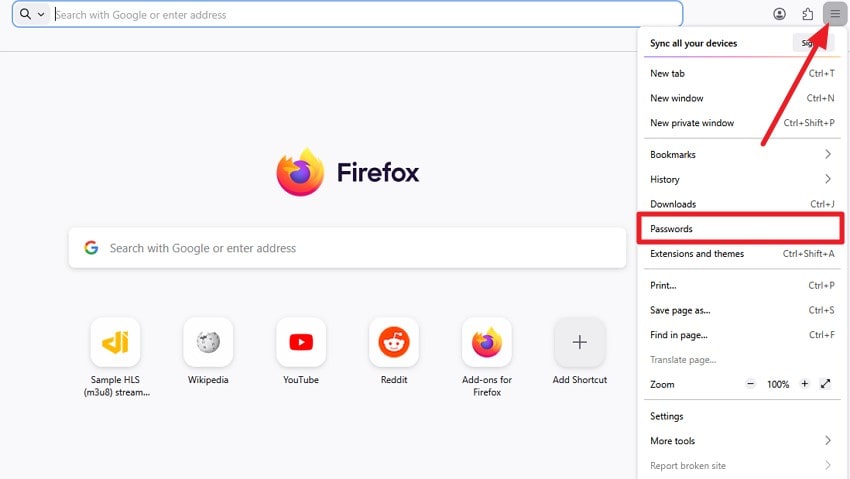
Task: Select New tab from the menu
Action: [742, 73]
